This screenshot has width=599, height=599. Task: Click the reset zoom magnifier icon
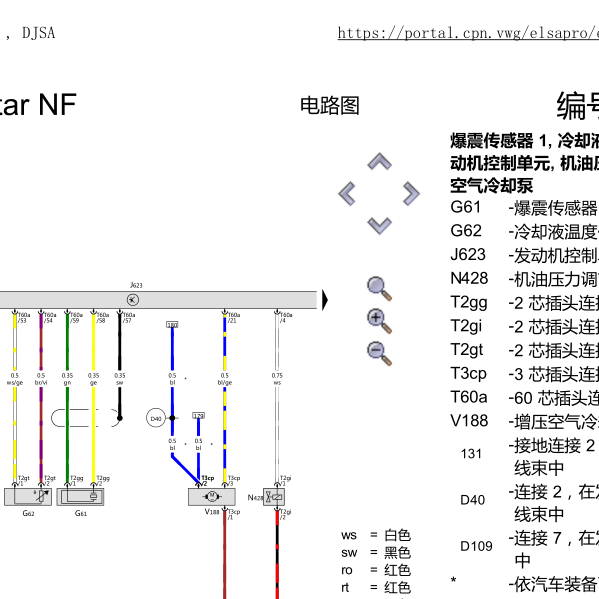pos(379,288)
